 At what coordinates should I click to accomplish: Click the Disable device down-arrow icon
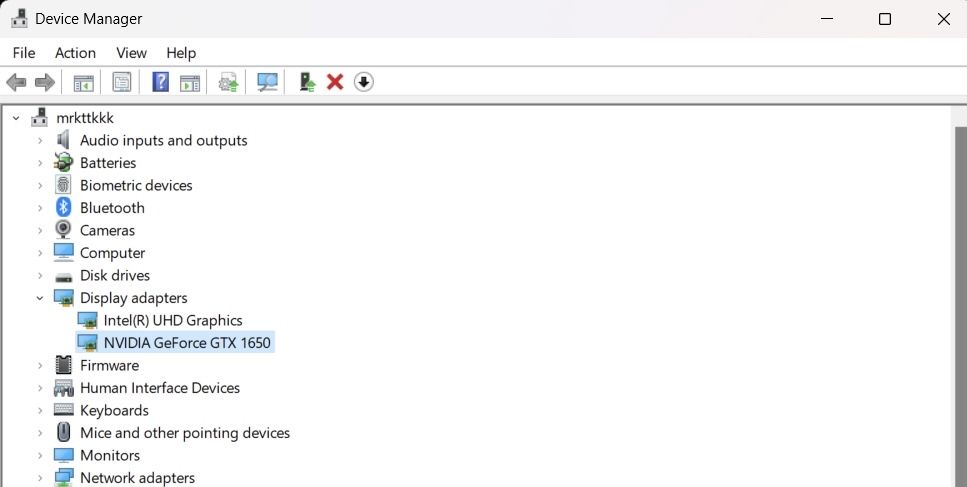364,82
